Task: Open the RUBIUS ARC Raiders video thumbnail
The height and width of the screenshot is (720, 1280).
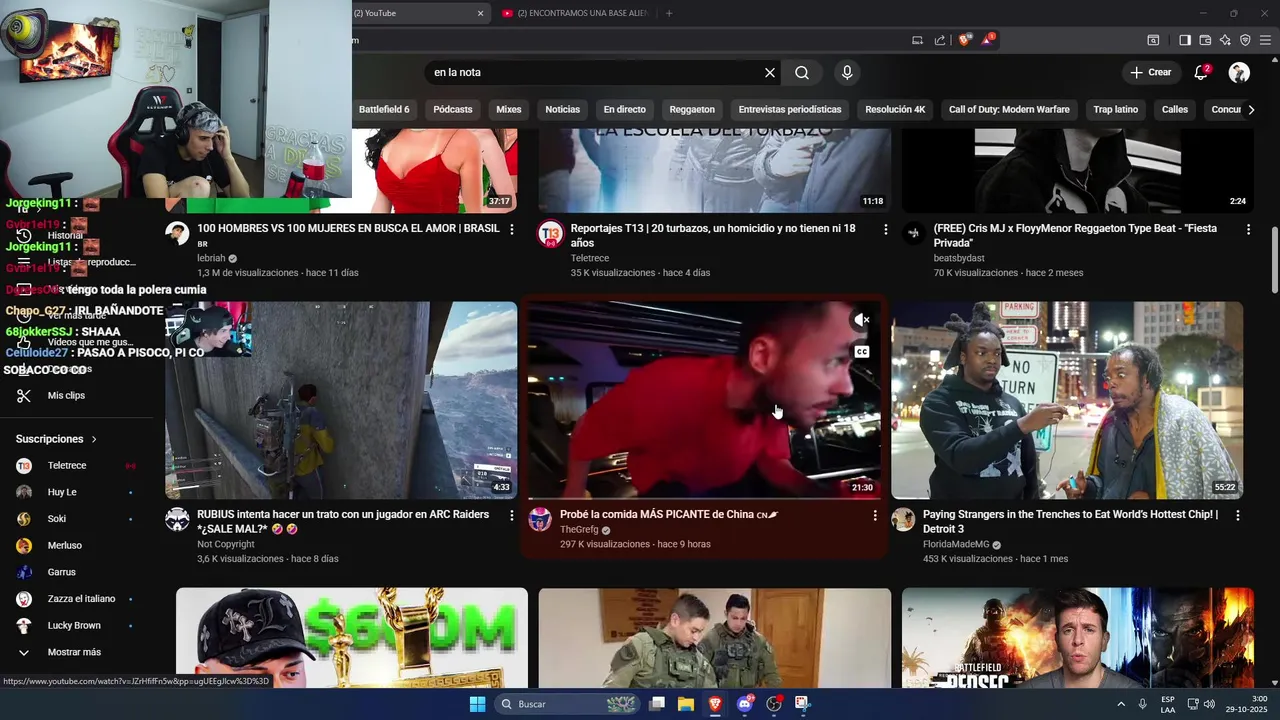Action: coord(341,400)
